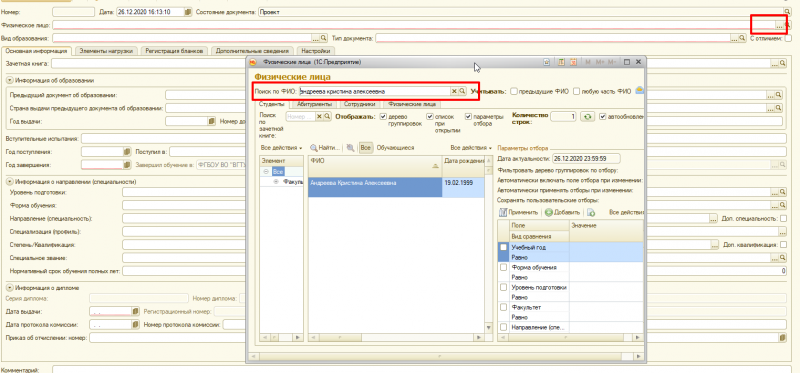Open picker for Год поступления field
Screen dimensions: 800x373
click(x=128, y=152)
